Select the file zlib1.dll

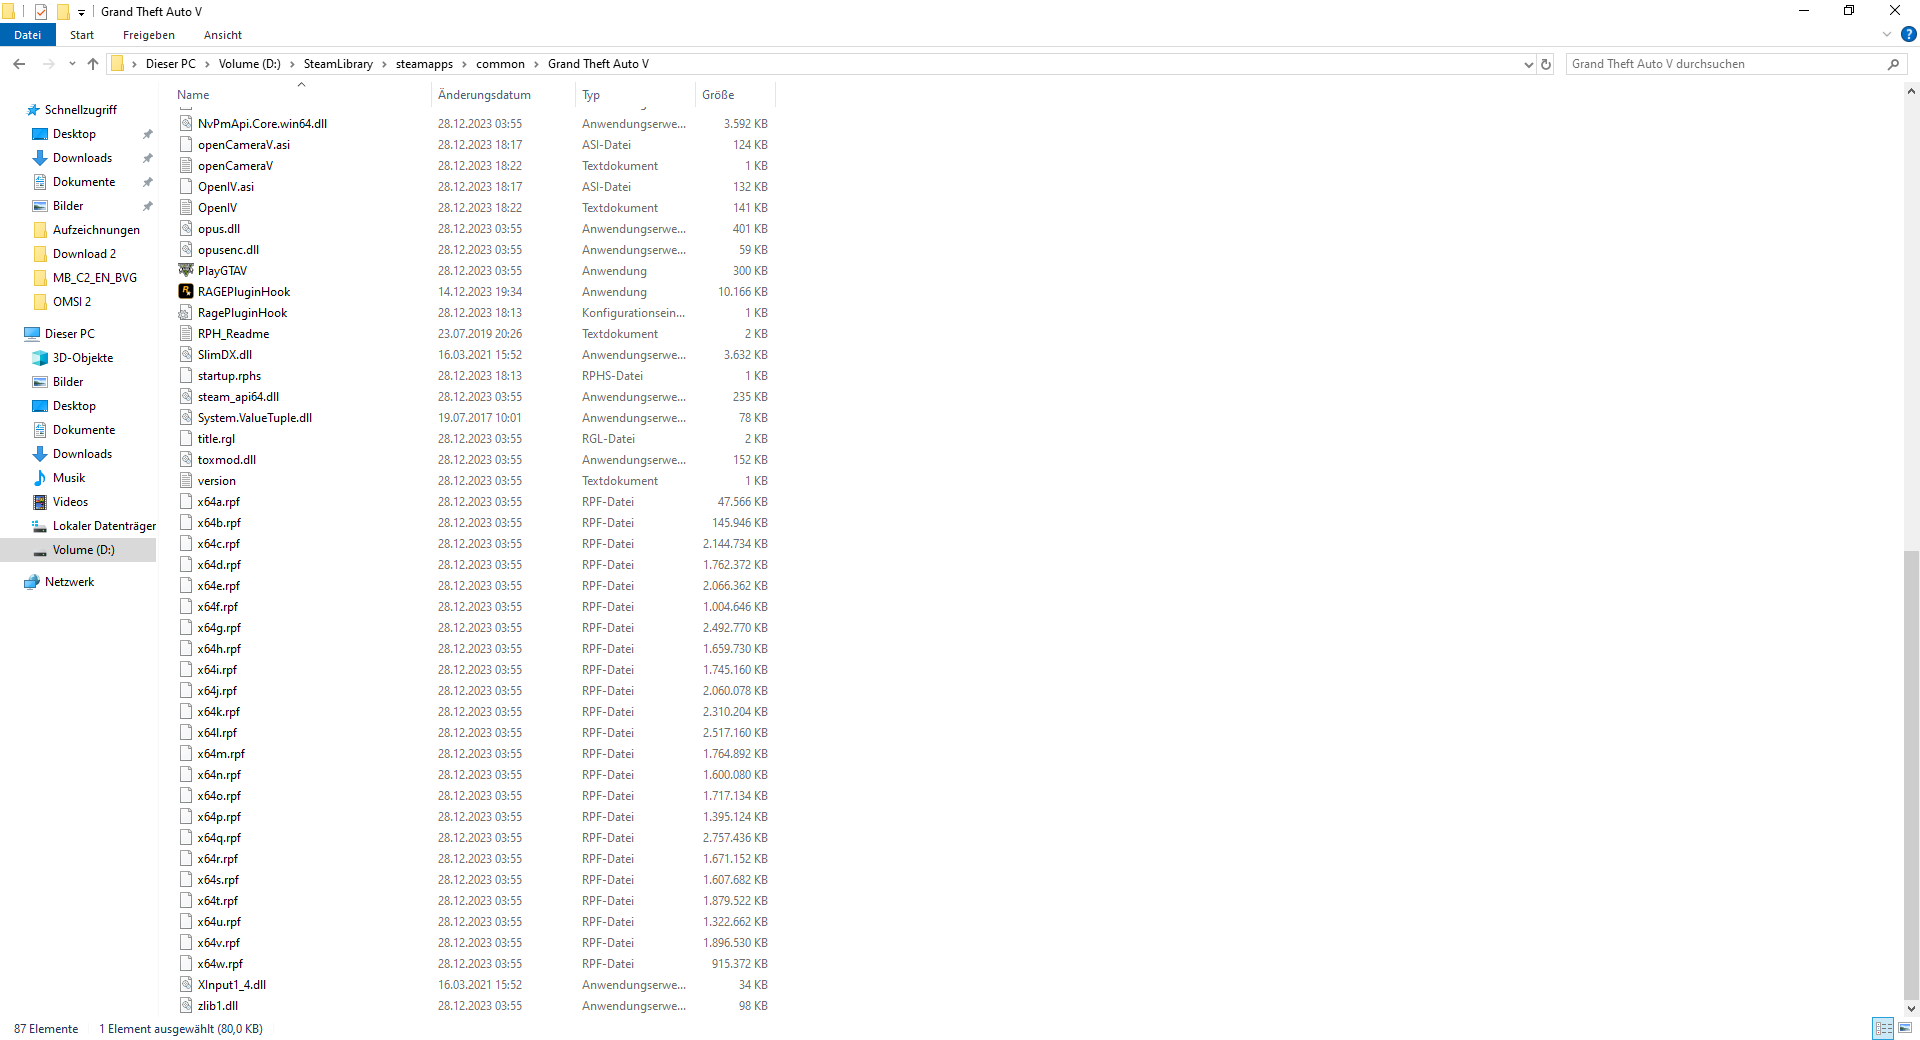pos(218,1006)
